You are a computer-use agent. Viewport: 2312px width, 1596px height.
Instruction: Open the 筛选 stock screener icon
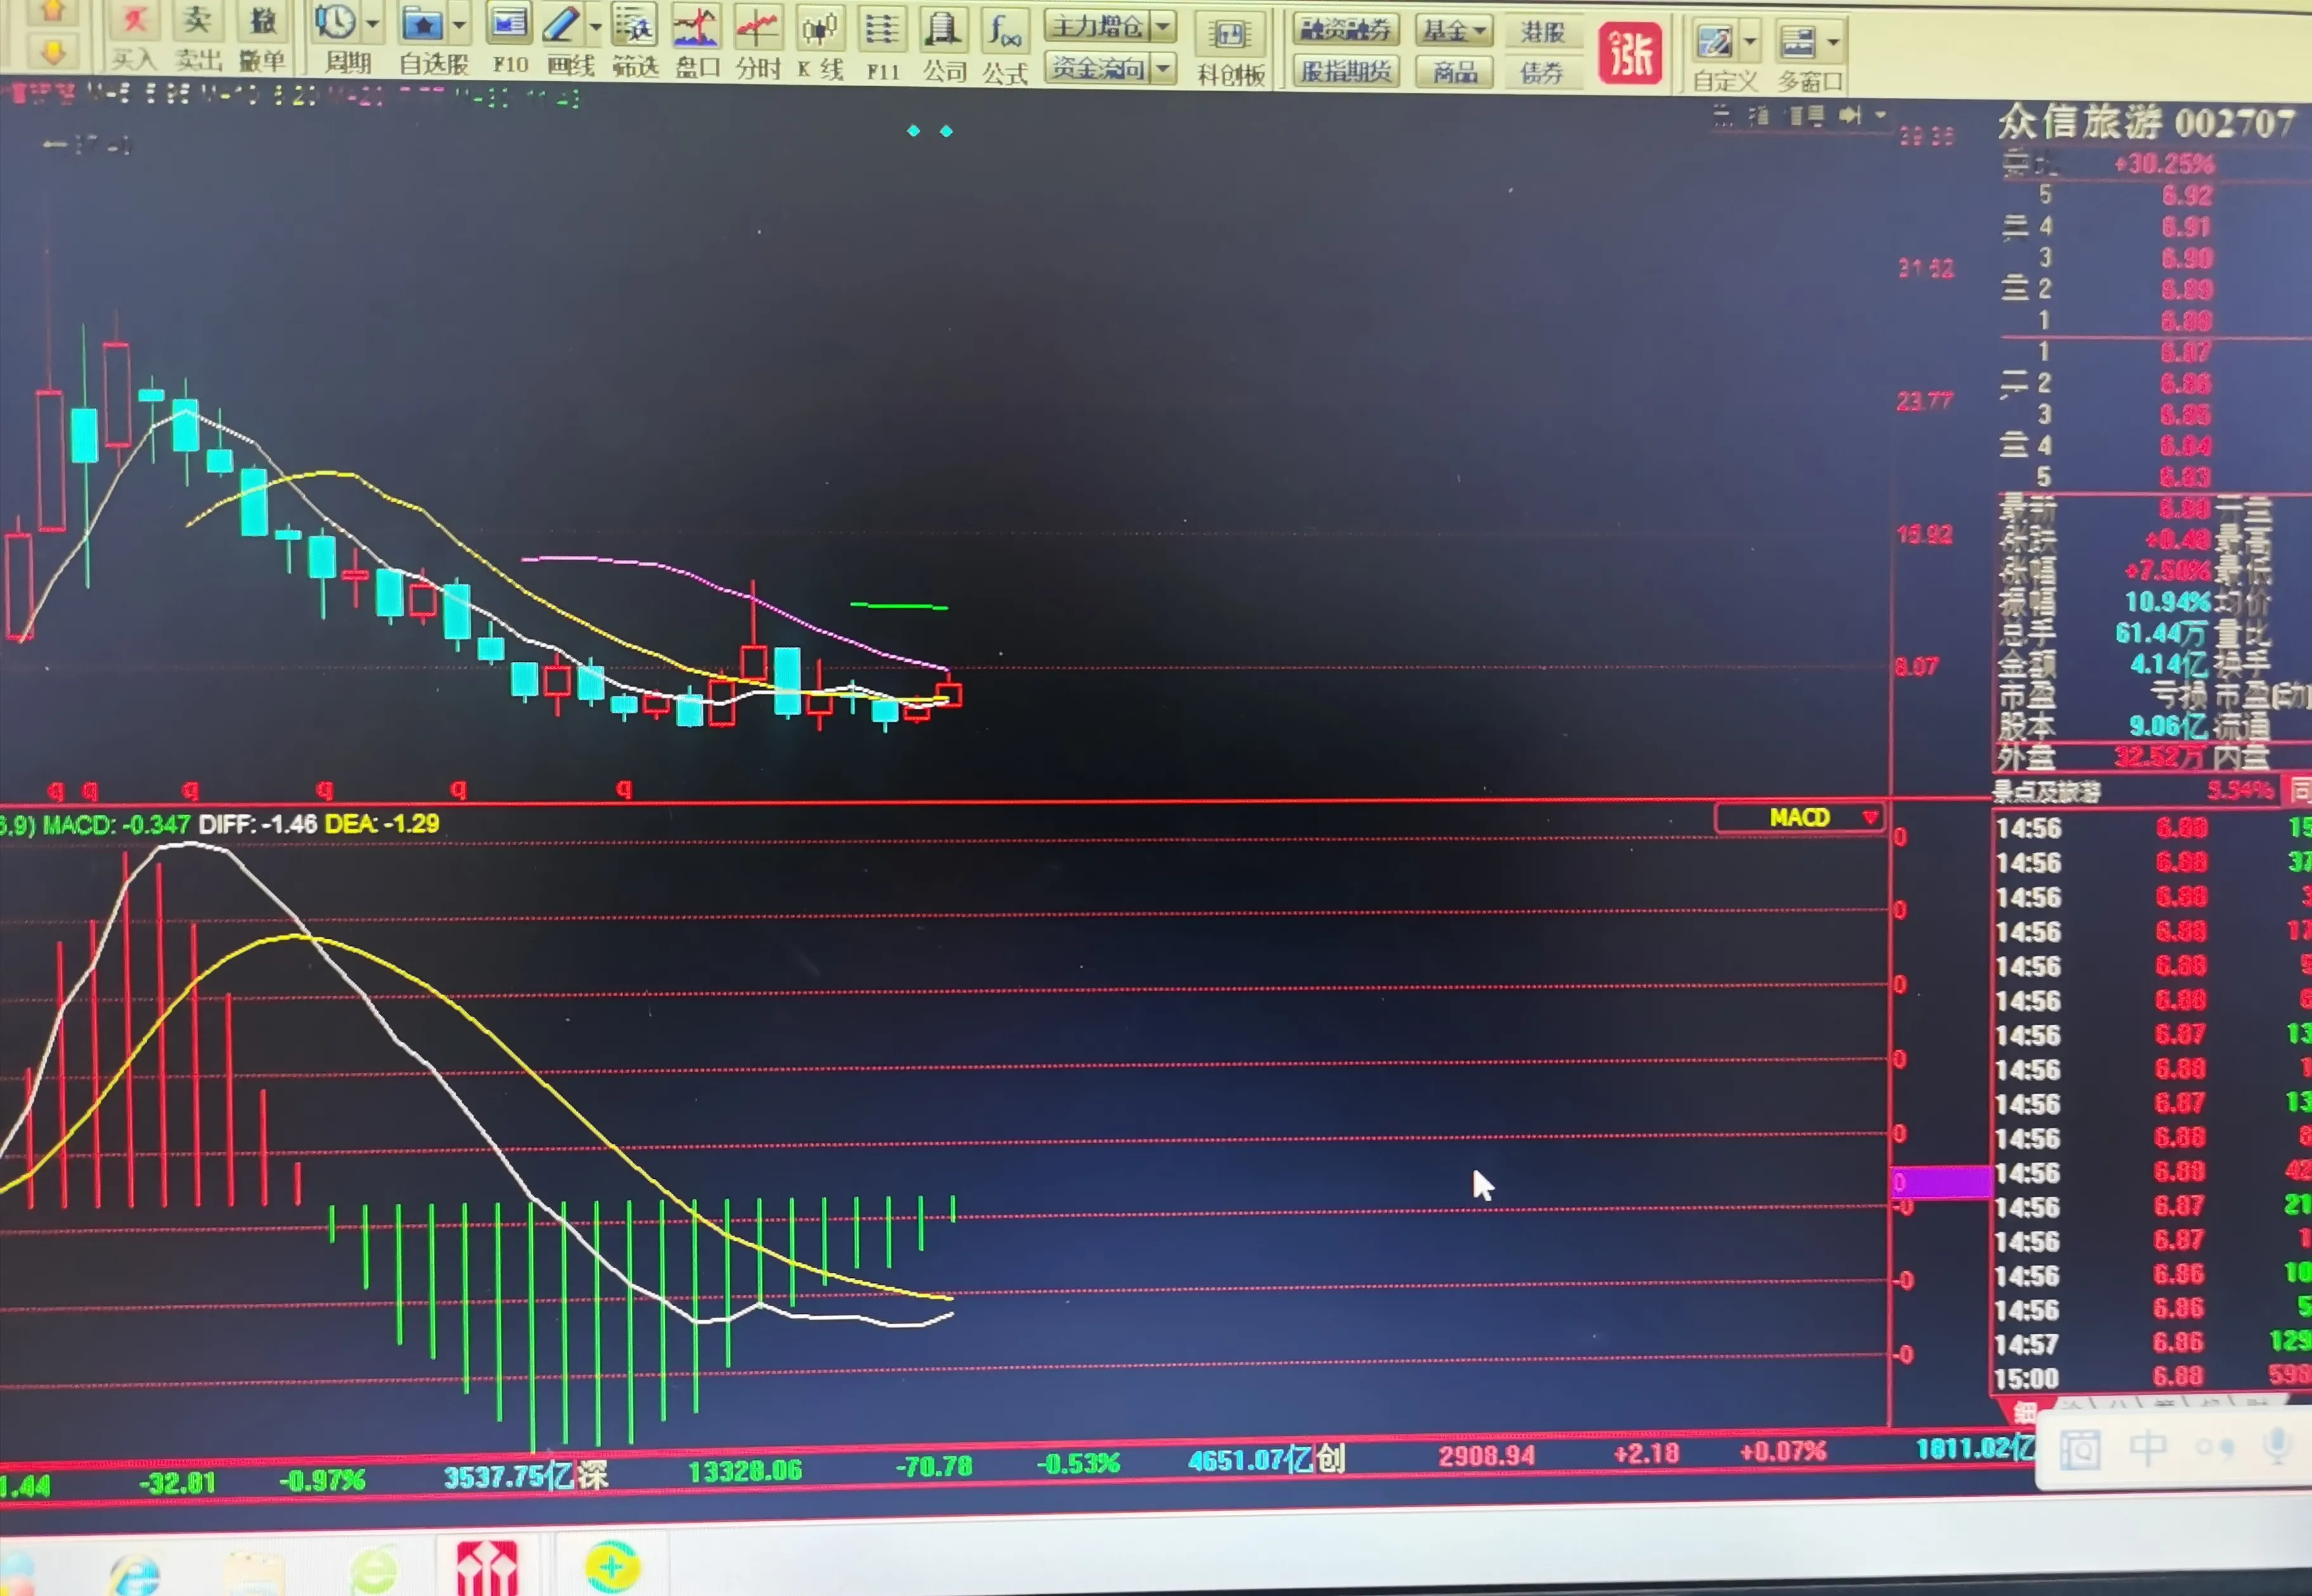(x=634, y=26)
